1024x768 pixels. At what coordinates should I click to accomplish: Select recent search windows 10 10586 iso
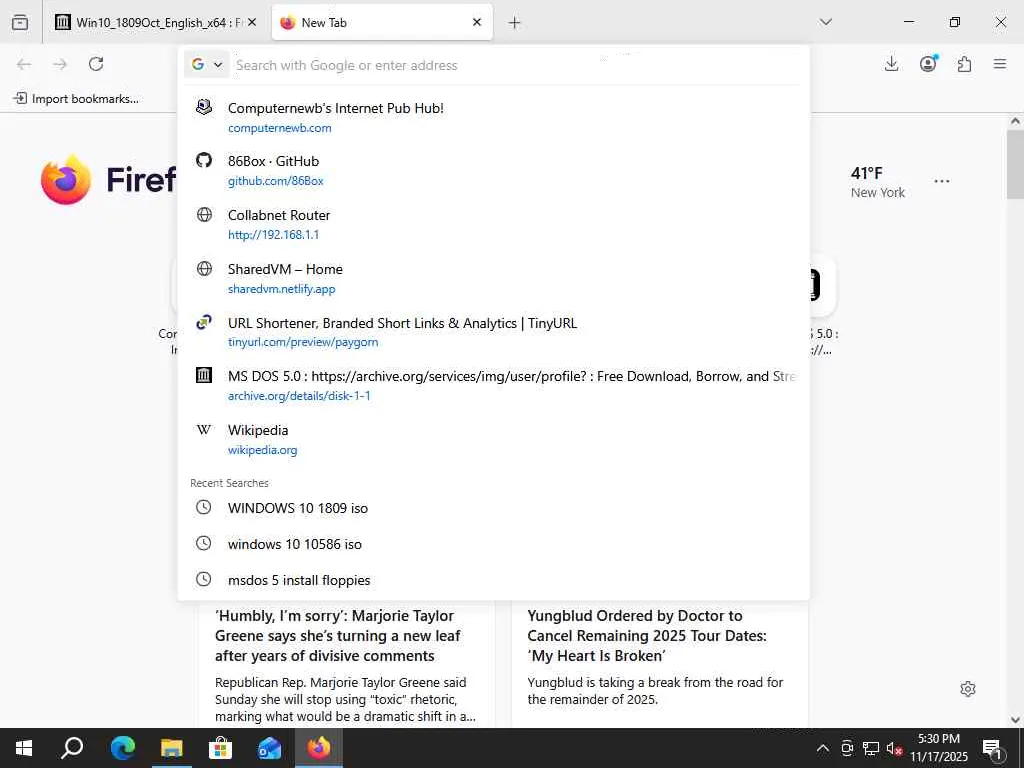(494, 544)
